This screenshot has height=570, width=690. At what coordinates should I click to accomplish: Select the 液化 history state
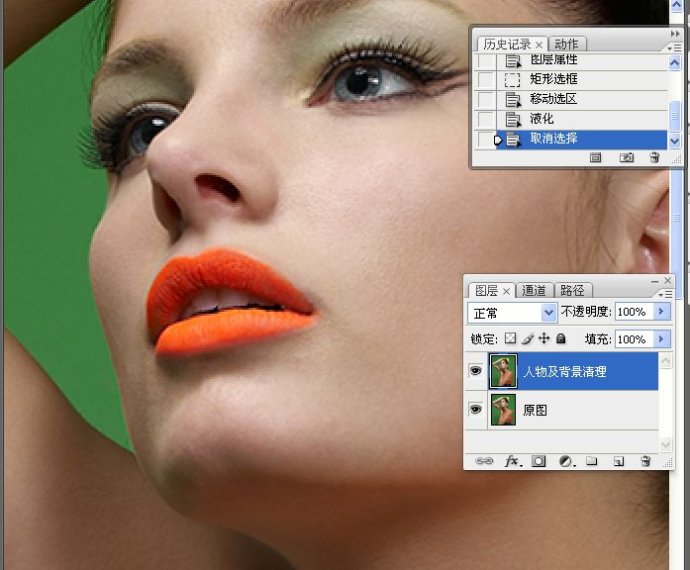542,118
